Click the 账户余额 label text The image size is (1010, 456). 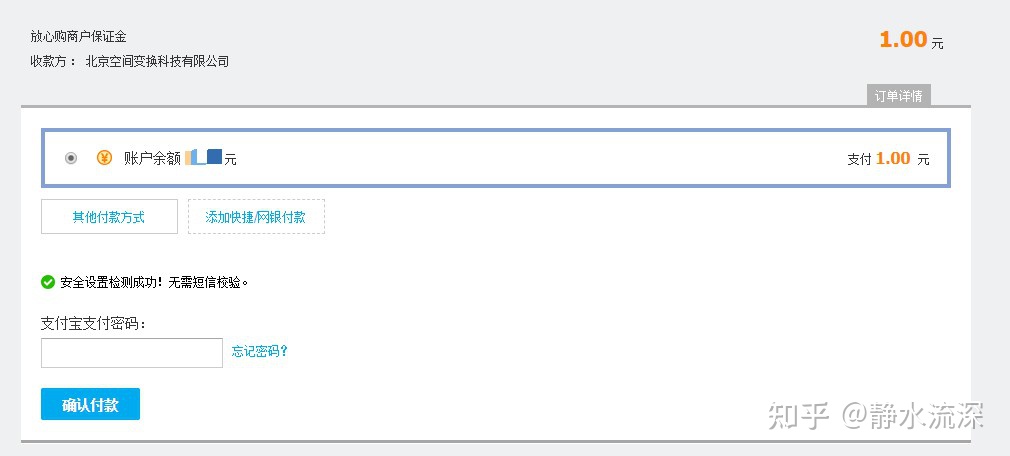(x=152, y=158)
